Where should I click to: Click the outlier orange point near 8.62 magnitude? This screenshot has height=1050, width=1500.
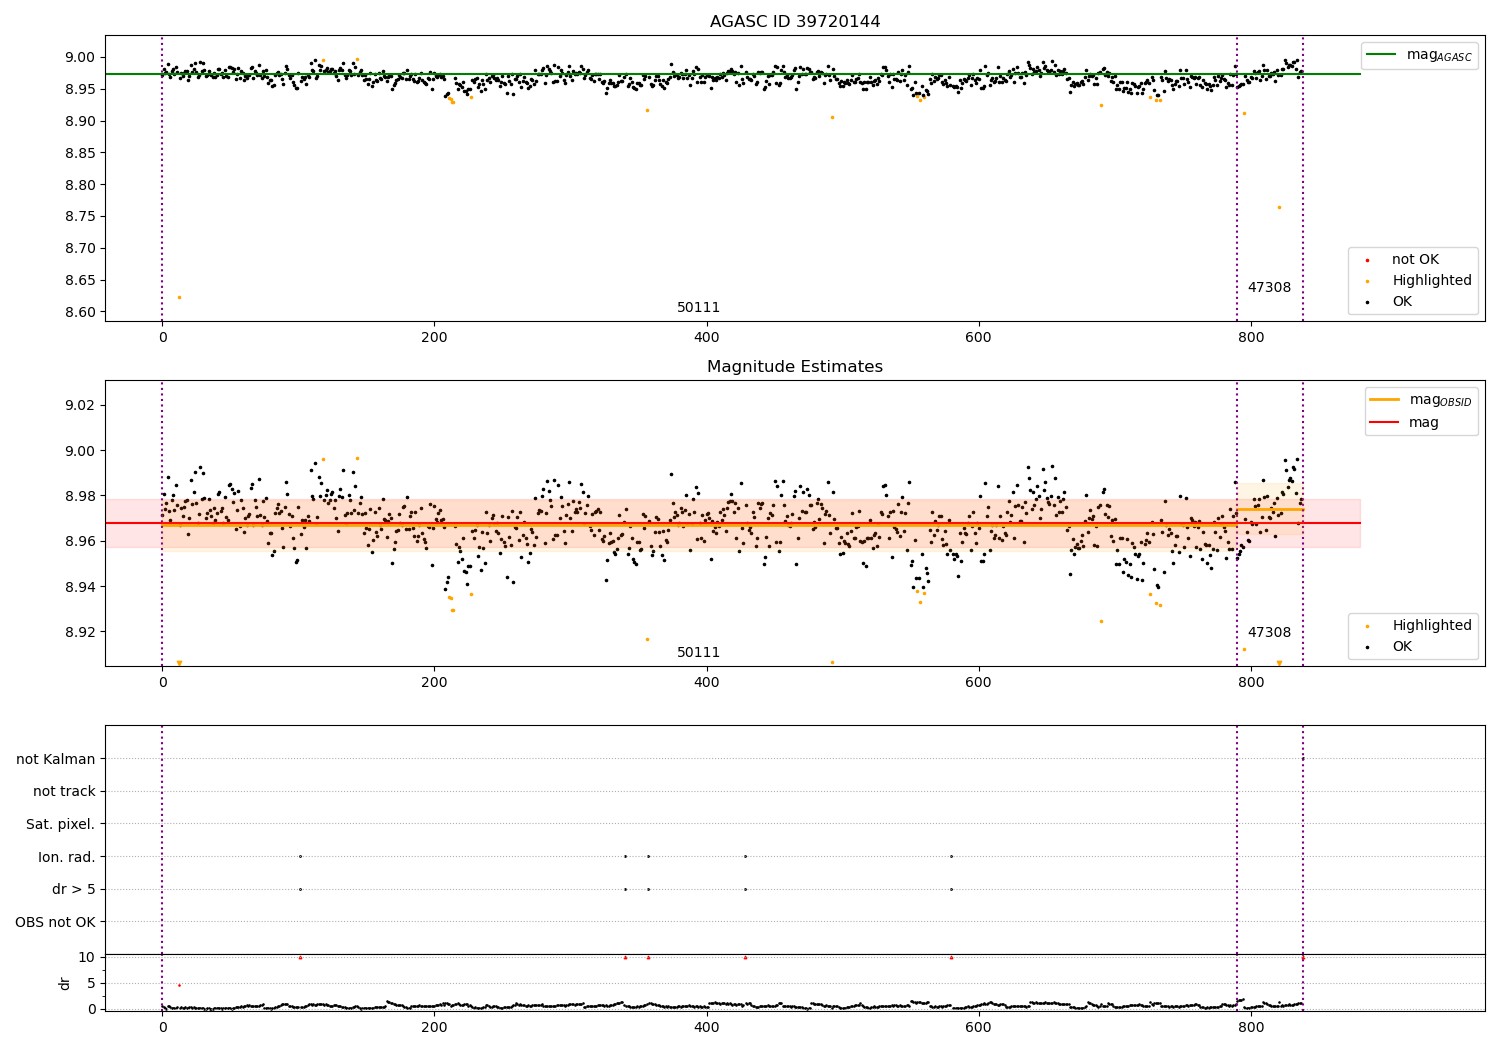click(x=179, y=297)
